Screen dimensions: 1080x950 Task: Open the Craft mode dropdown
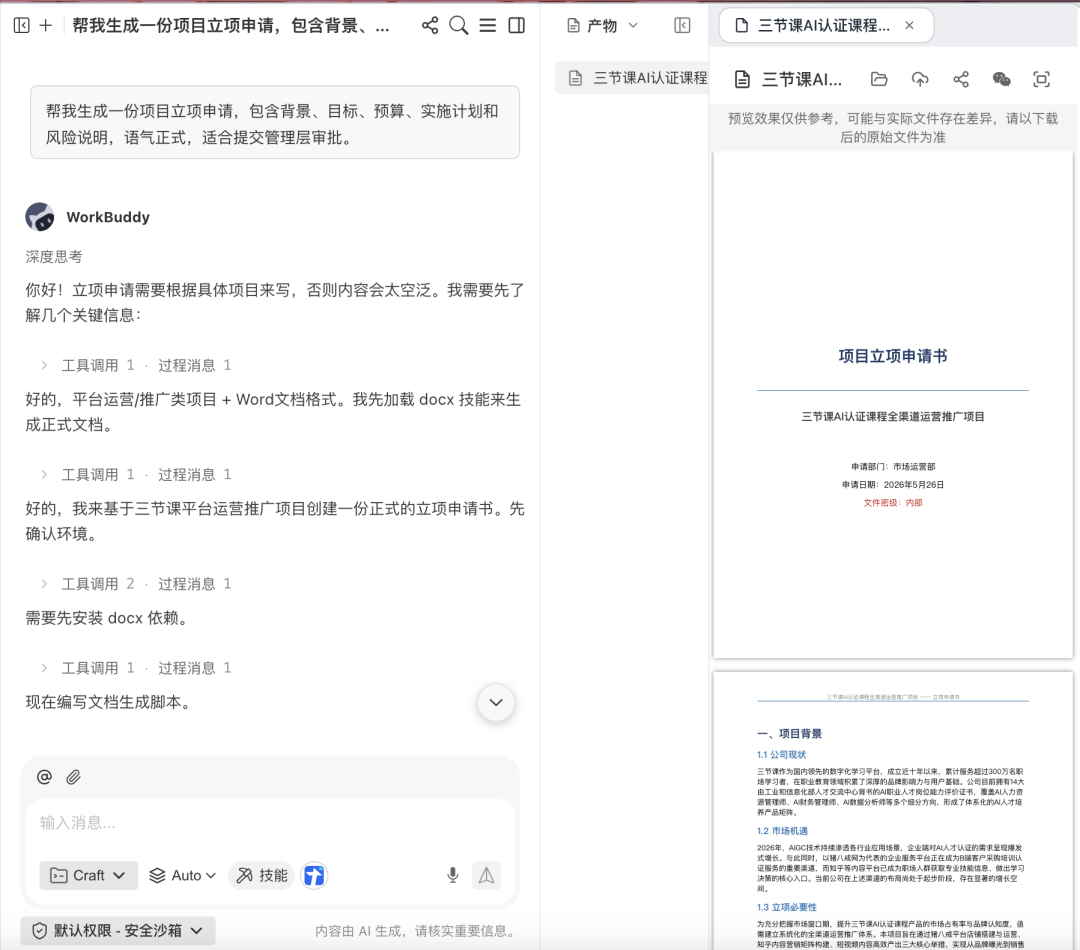pos(88,875)
